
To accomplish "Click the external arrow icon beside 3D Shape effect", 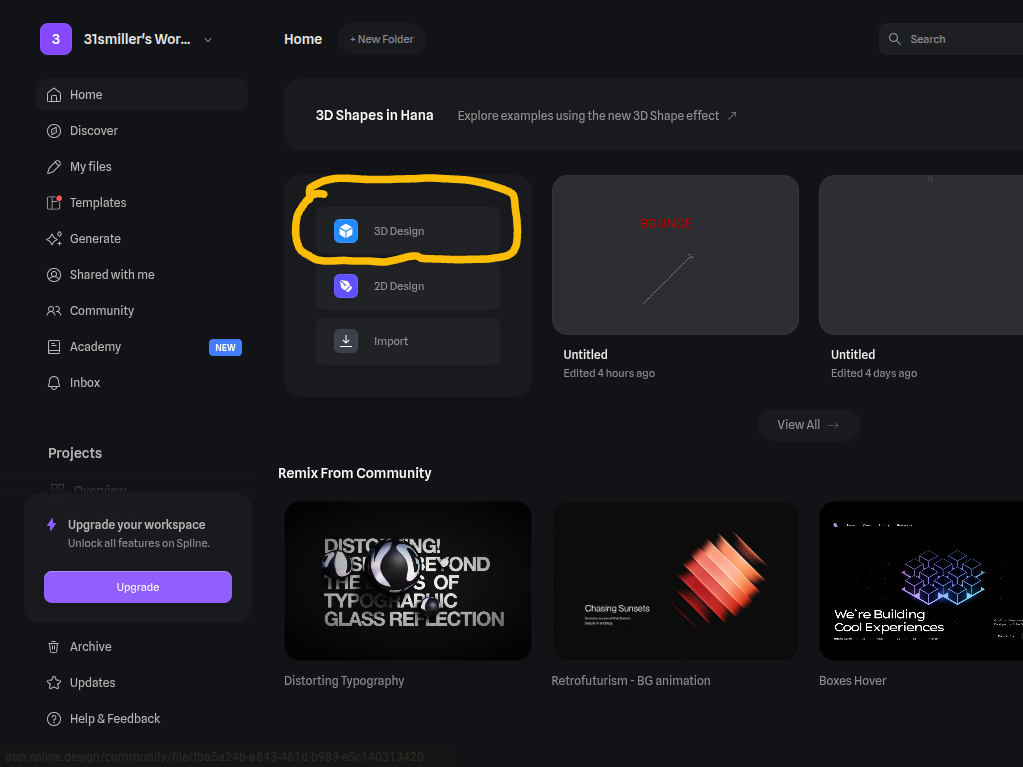I will (732, 115).
